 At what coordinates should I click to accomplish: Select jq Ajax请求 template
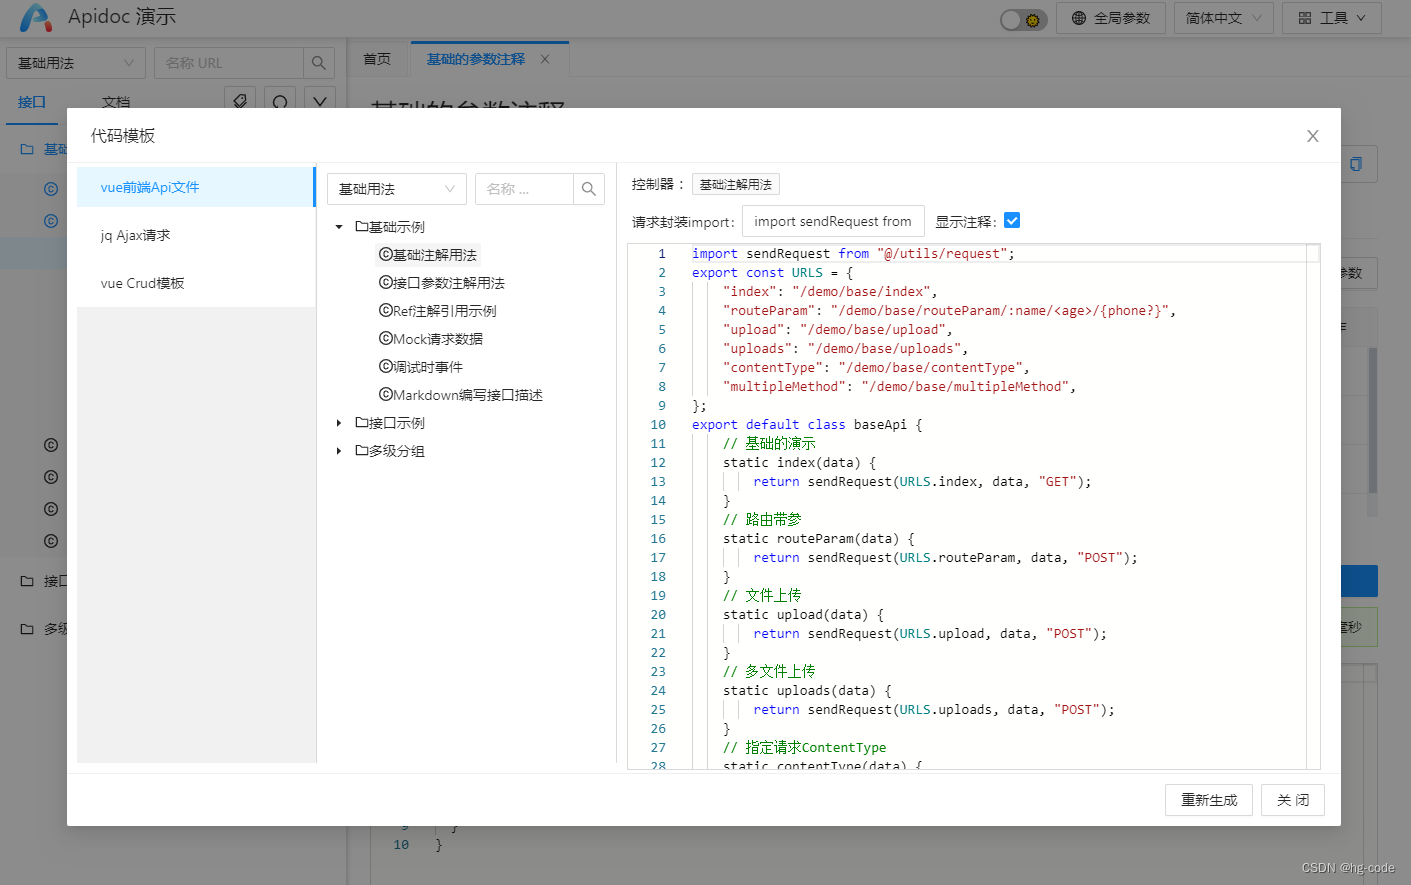196,235
